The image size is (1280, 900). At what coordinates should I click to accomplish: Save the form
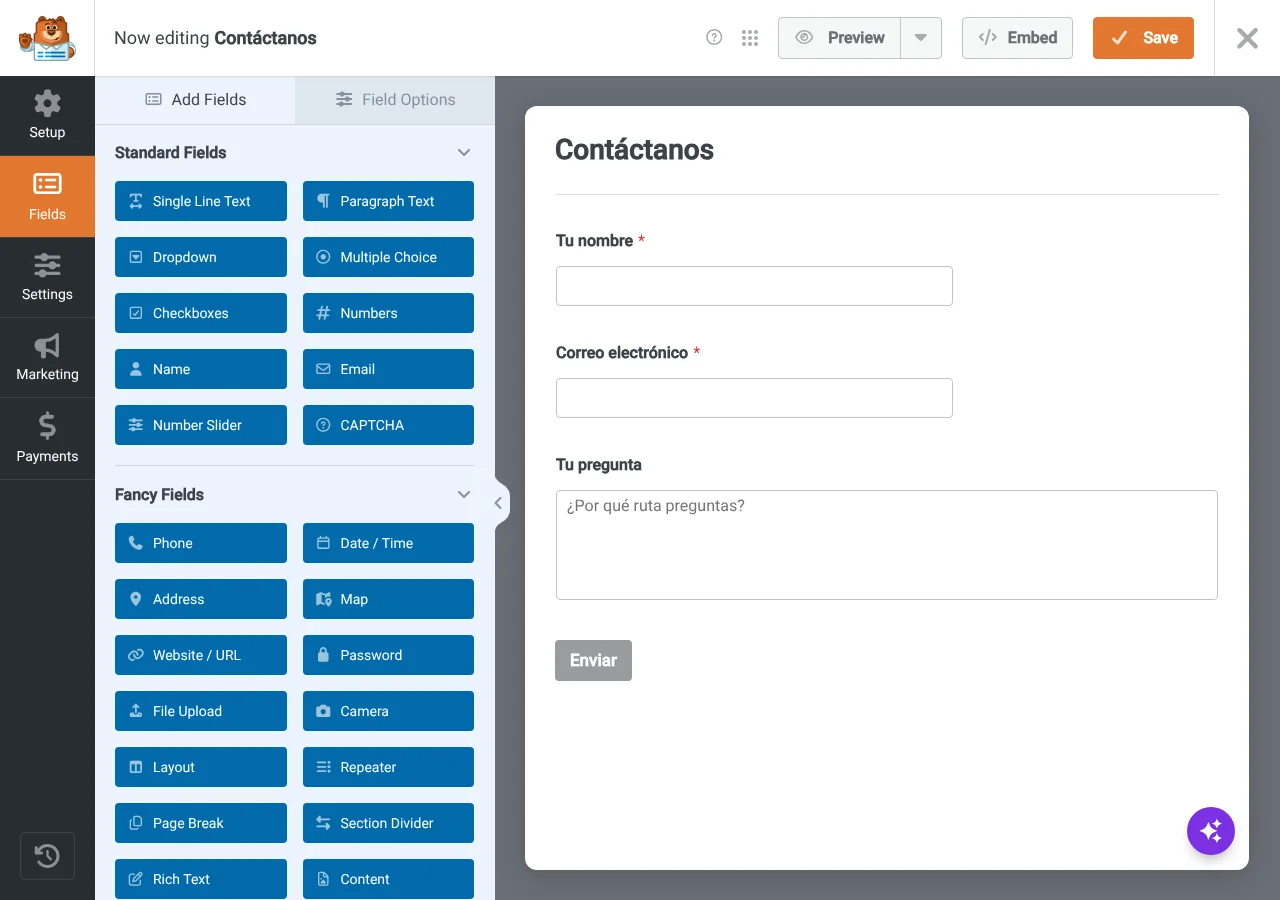coord(1143,38)
